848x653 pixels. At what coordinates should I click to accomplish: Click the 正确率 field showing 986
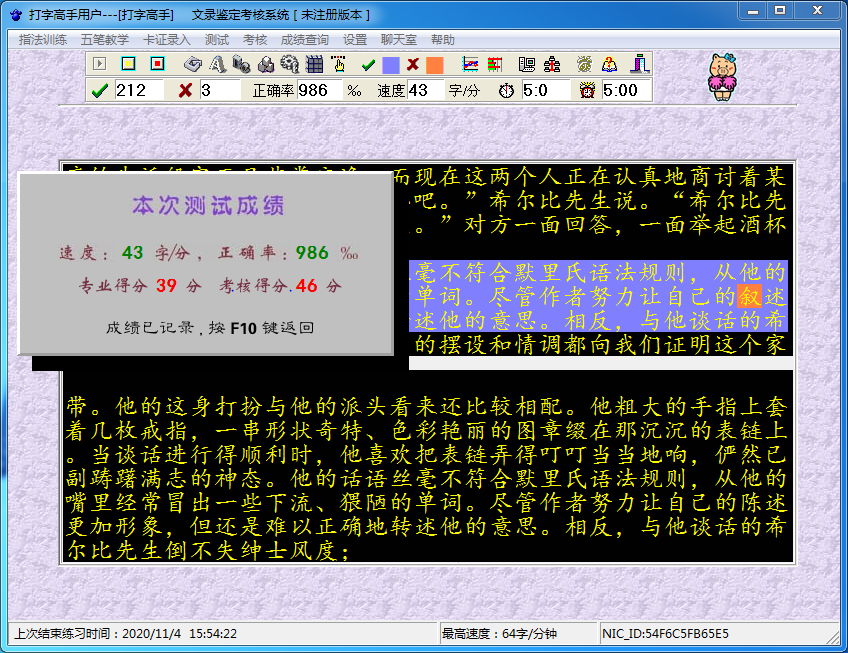(x=319, y=90)
